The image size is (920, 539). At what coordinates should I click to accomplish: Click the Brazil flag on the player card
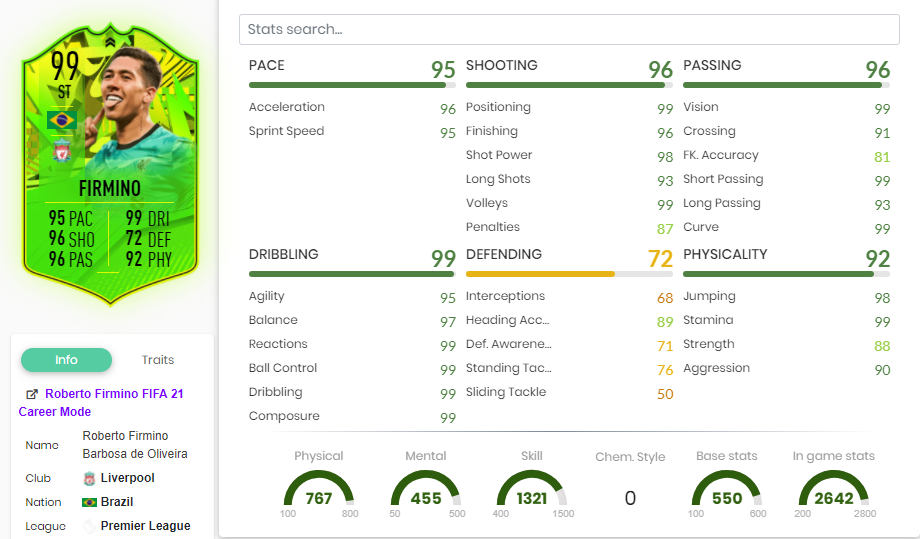pyautogui.click(x=62, y=121)
